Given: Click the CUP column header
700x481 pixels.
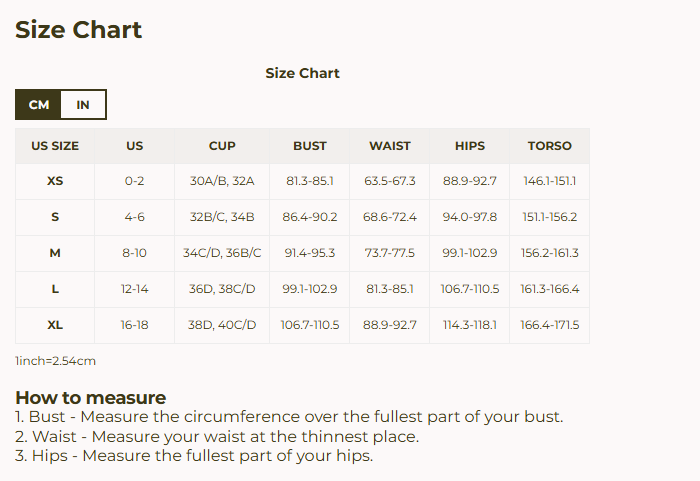Looking at the screenshot, I should coord(222,146).
